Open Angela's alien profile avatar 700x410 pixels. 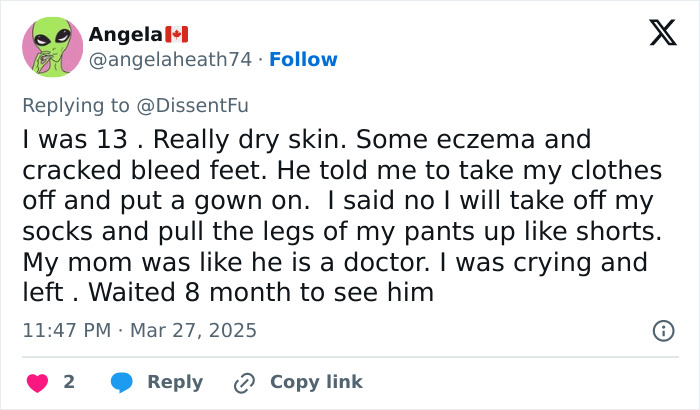point(52,47)
